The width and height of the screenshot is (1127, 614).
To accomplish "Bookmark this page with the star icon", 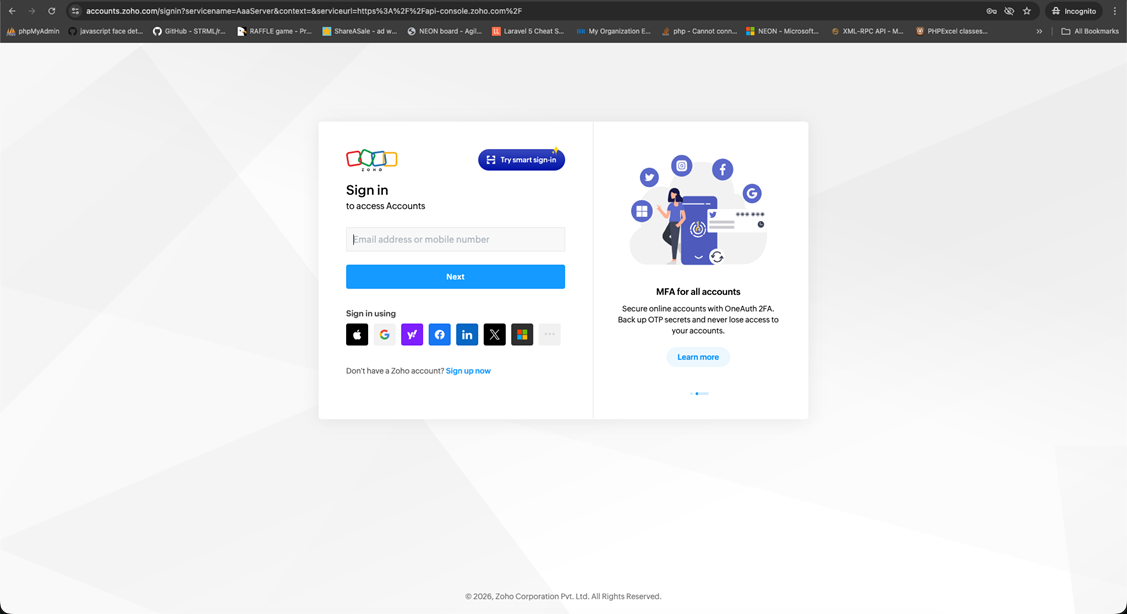I will tap(1027, 11).
